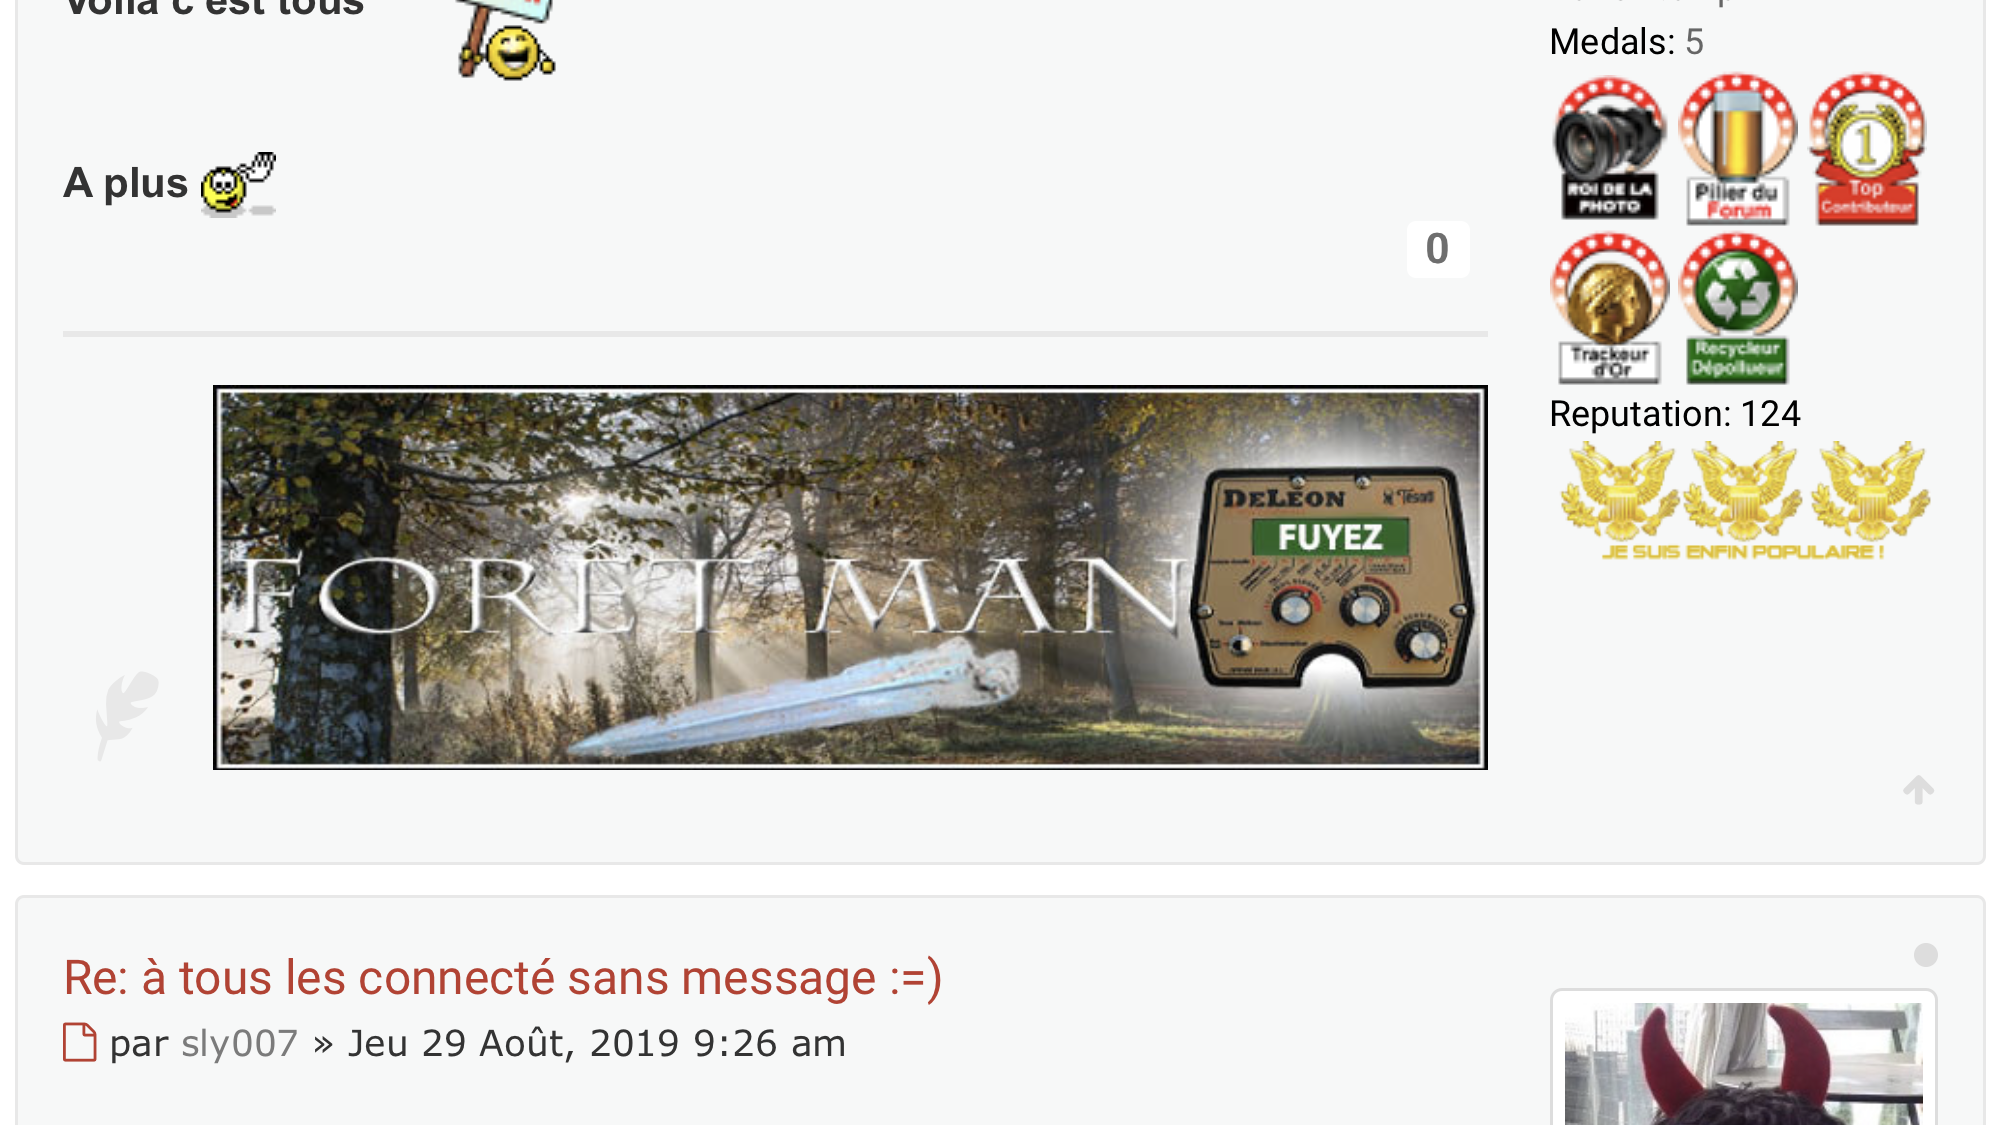Click the Reputation 124 label
Image resolution: width=2001 pixels, height=1125 pixels.
(1675, 414)
